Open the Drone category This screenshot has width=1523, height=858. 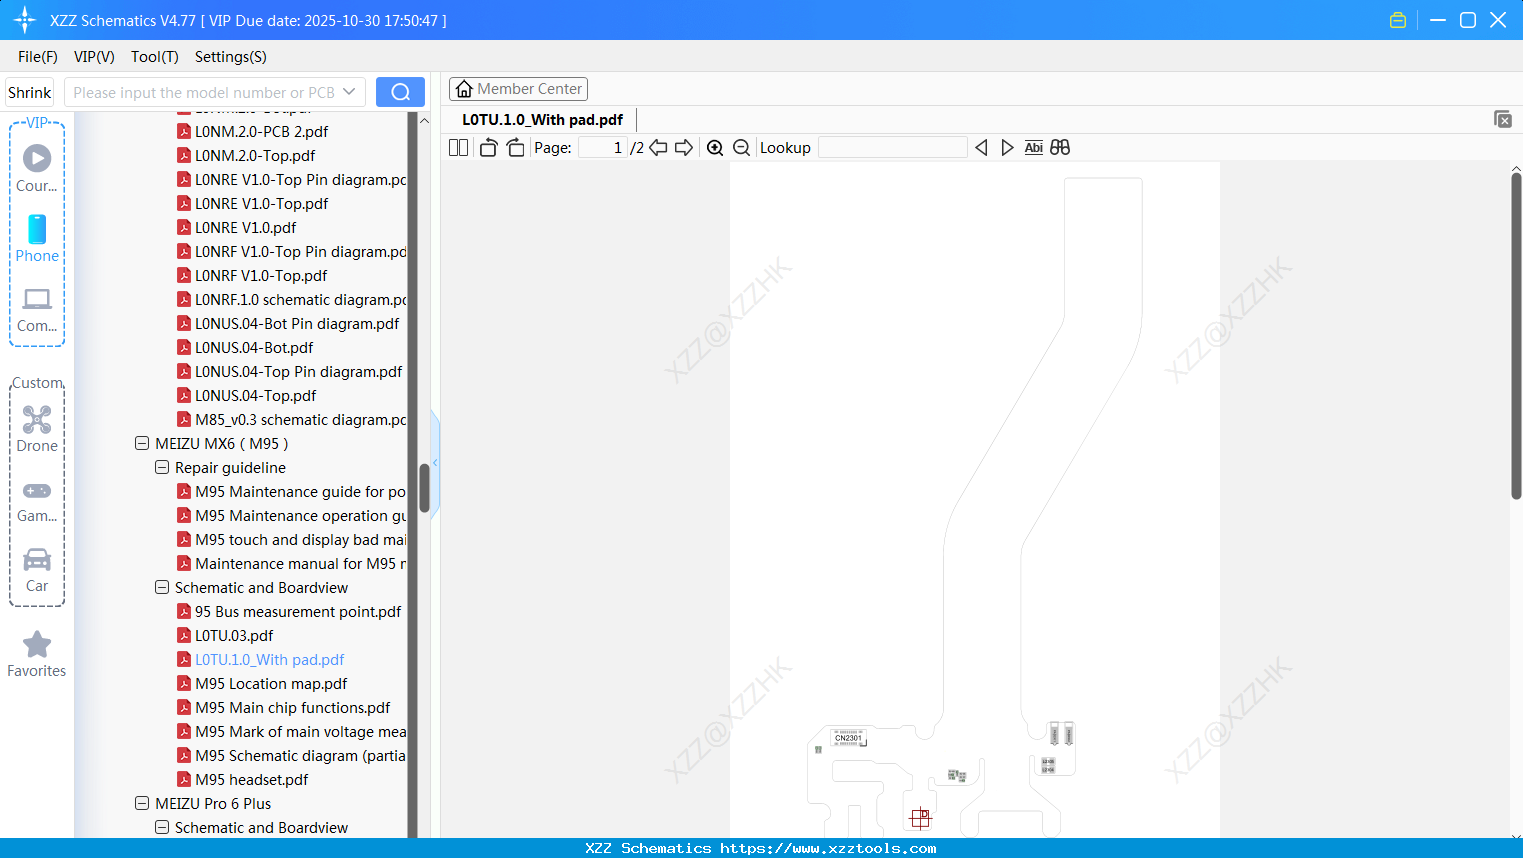coord(37,429)
